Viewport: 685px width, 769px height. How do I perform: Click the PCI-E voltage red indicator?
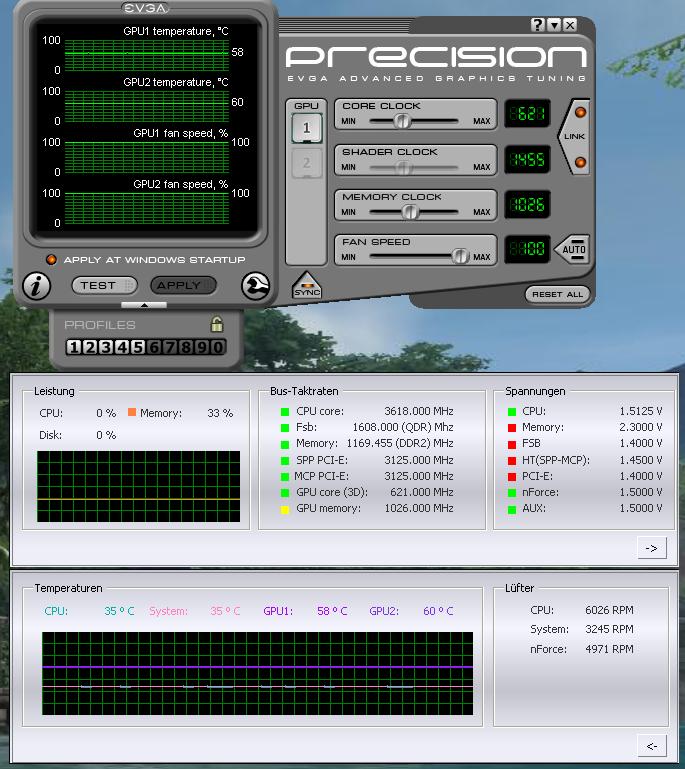click(x=512, y=477)
